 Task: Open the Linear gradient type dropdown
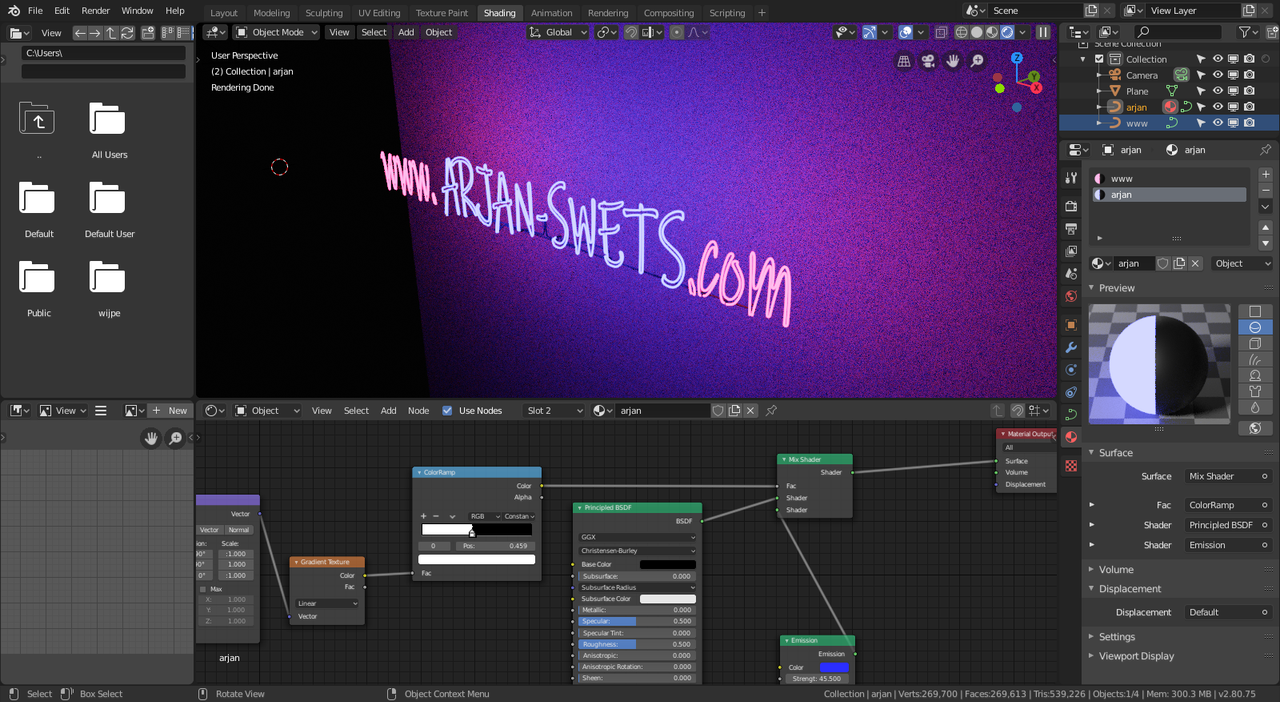(327, 603)
